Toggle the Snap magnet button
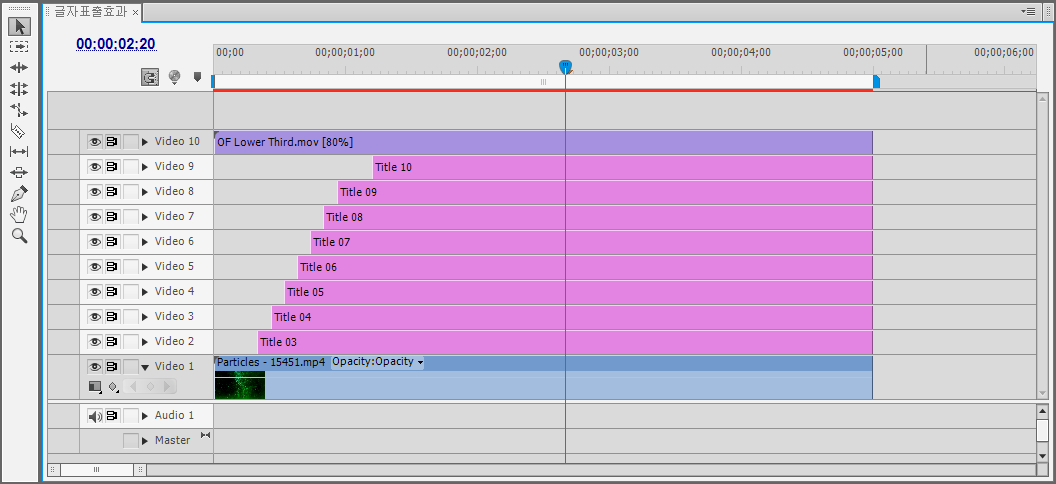The height and width of the screenshot is (484, 1056). click(150, 77)
